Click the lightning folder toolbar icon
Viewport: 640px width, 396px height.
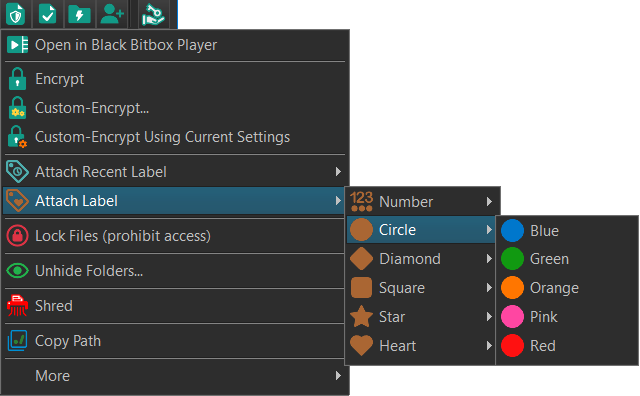[79, 15]
